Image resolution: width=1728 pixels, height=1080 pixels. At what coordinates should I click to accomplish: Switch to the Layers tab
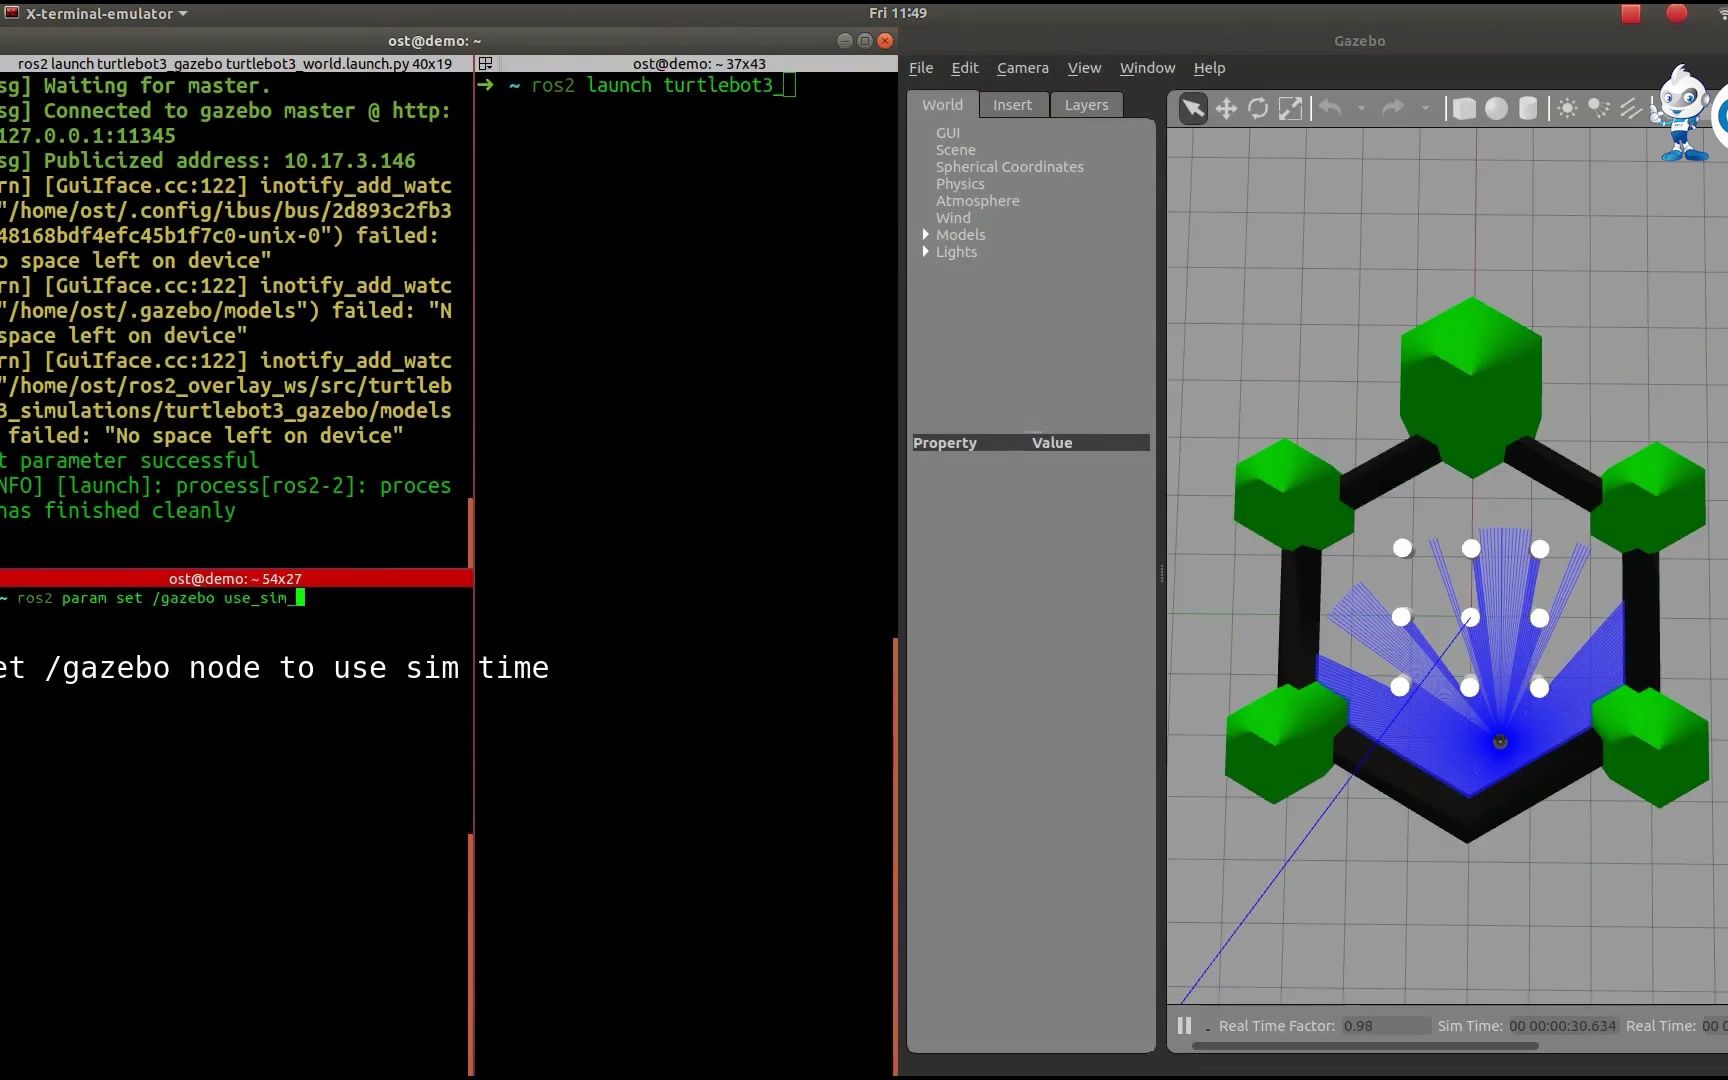1086,105
